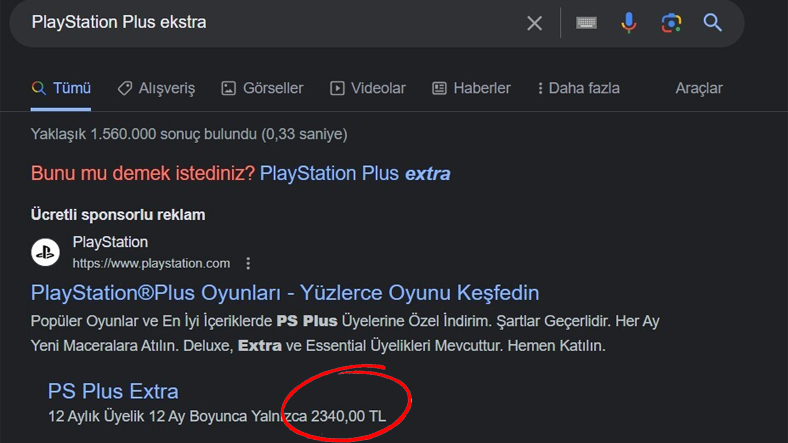The height and width of the screenshot is (443, 788).
Task: Click the PlayStation advertiser name
Action: 110,243
